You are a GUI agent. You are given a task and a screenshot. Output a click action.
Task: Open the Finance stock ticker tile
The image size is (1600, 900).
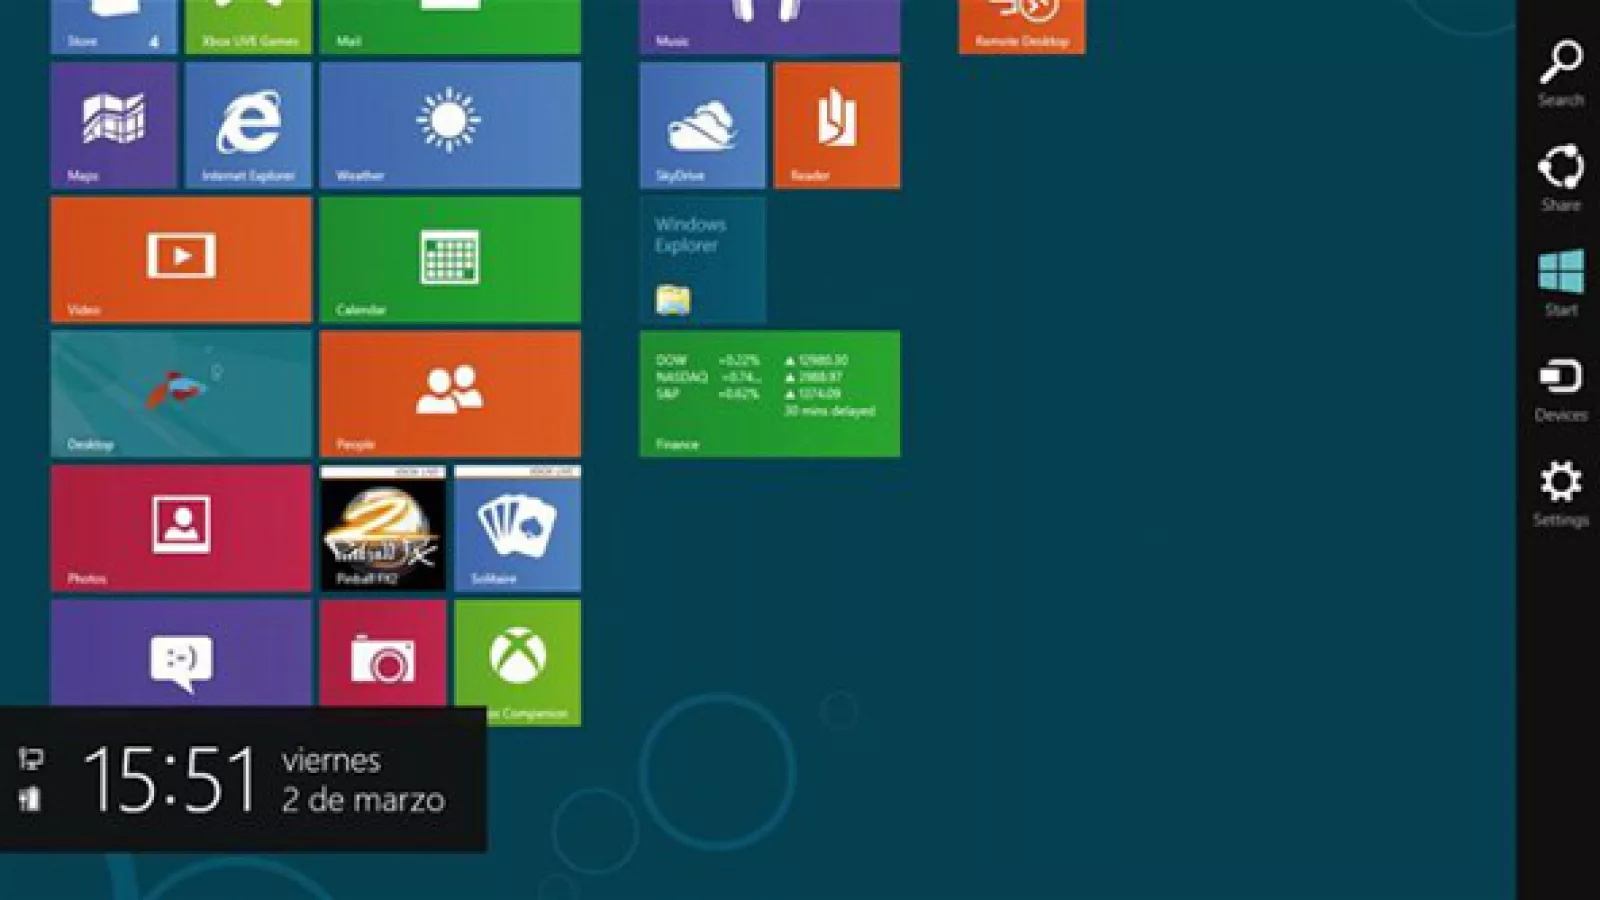coord(769,394)
